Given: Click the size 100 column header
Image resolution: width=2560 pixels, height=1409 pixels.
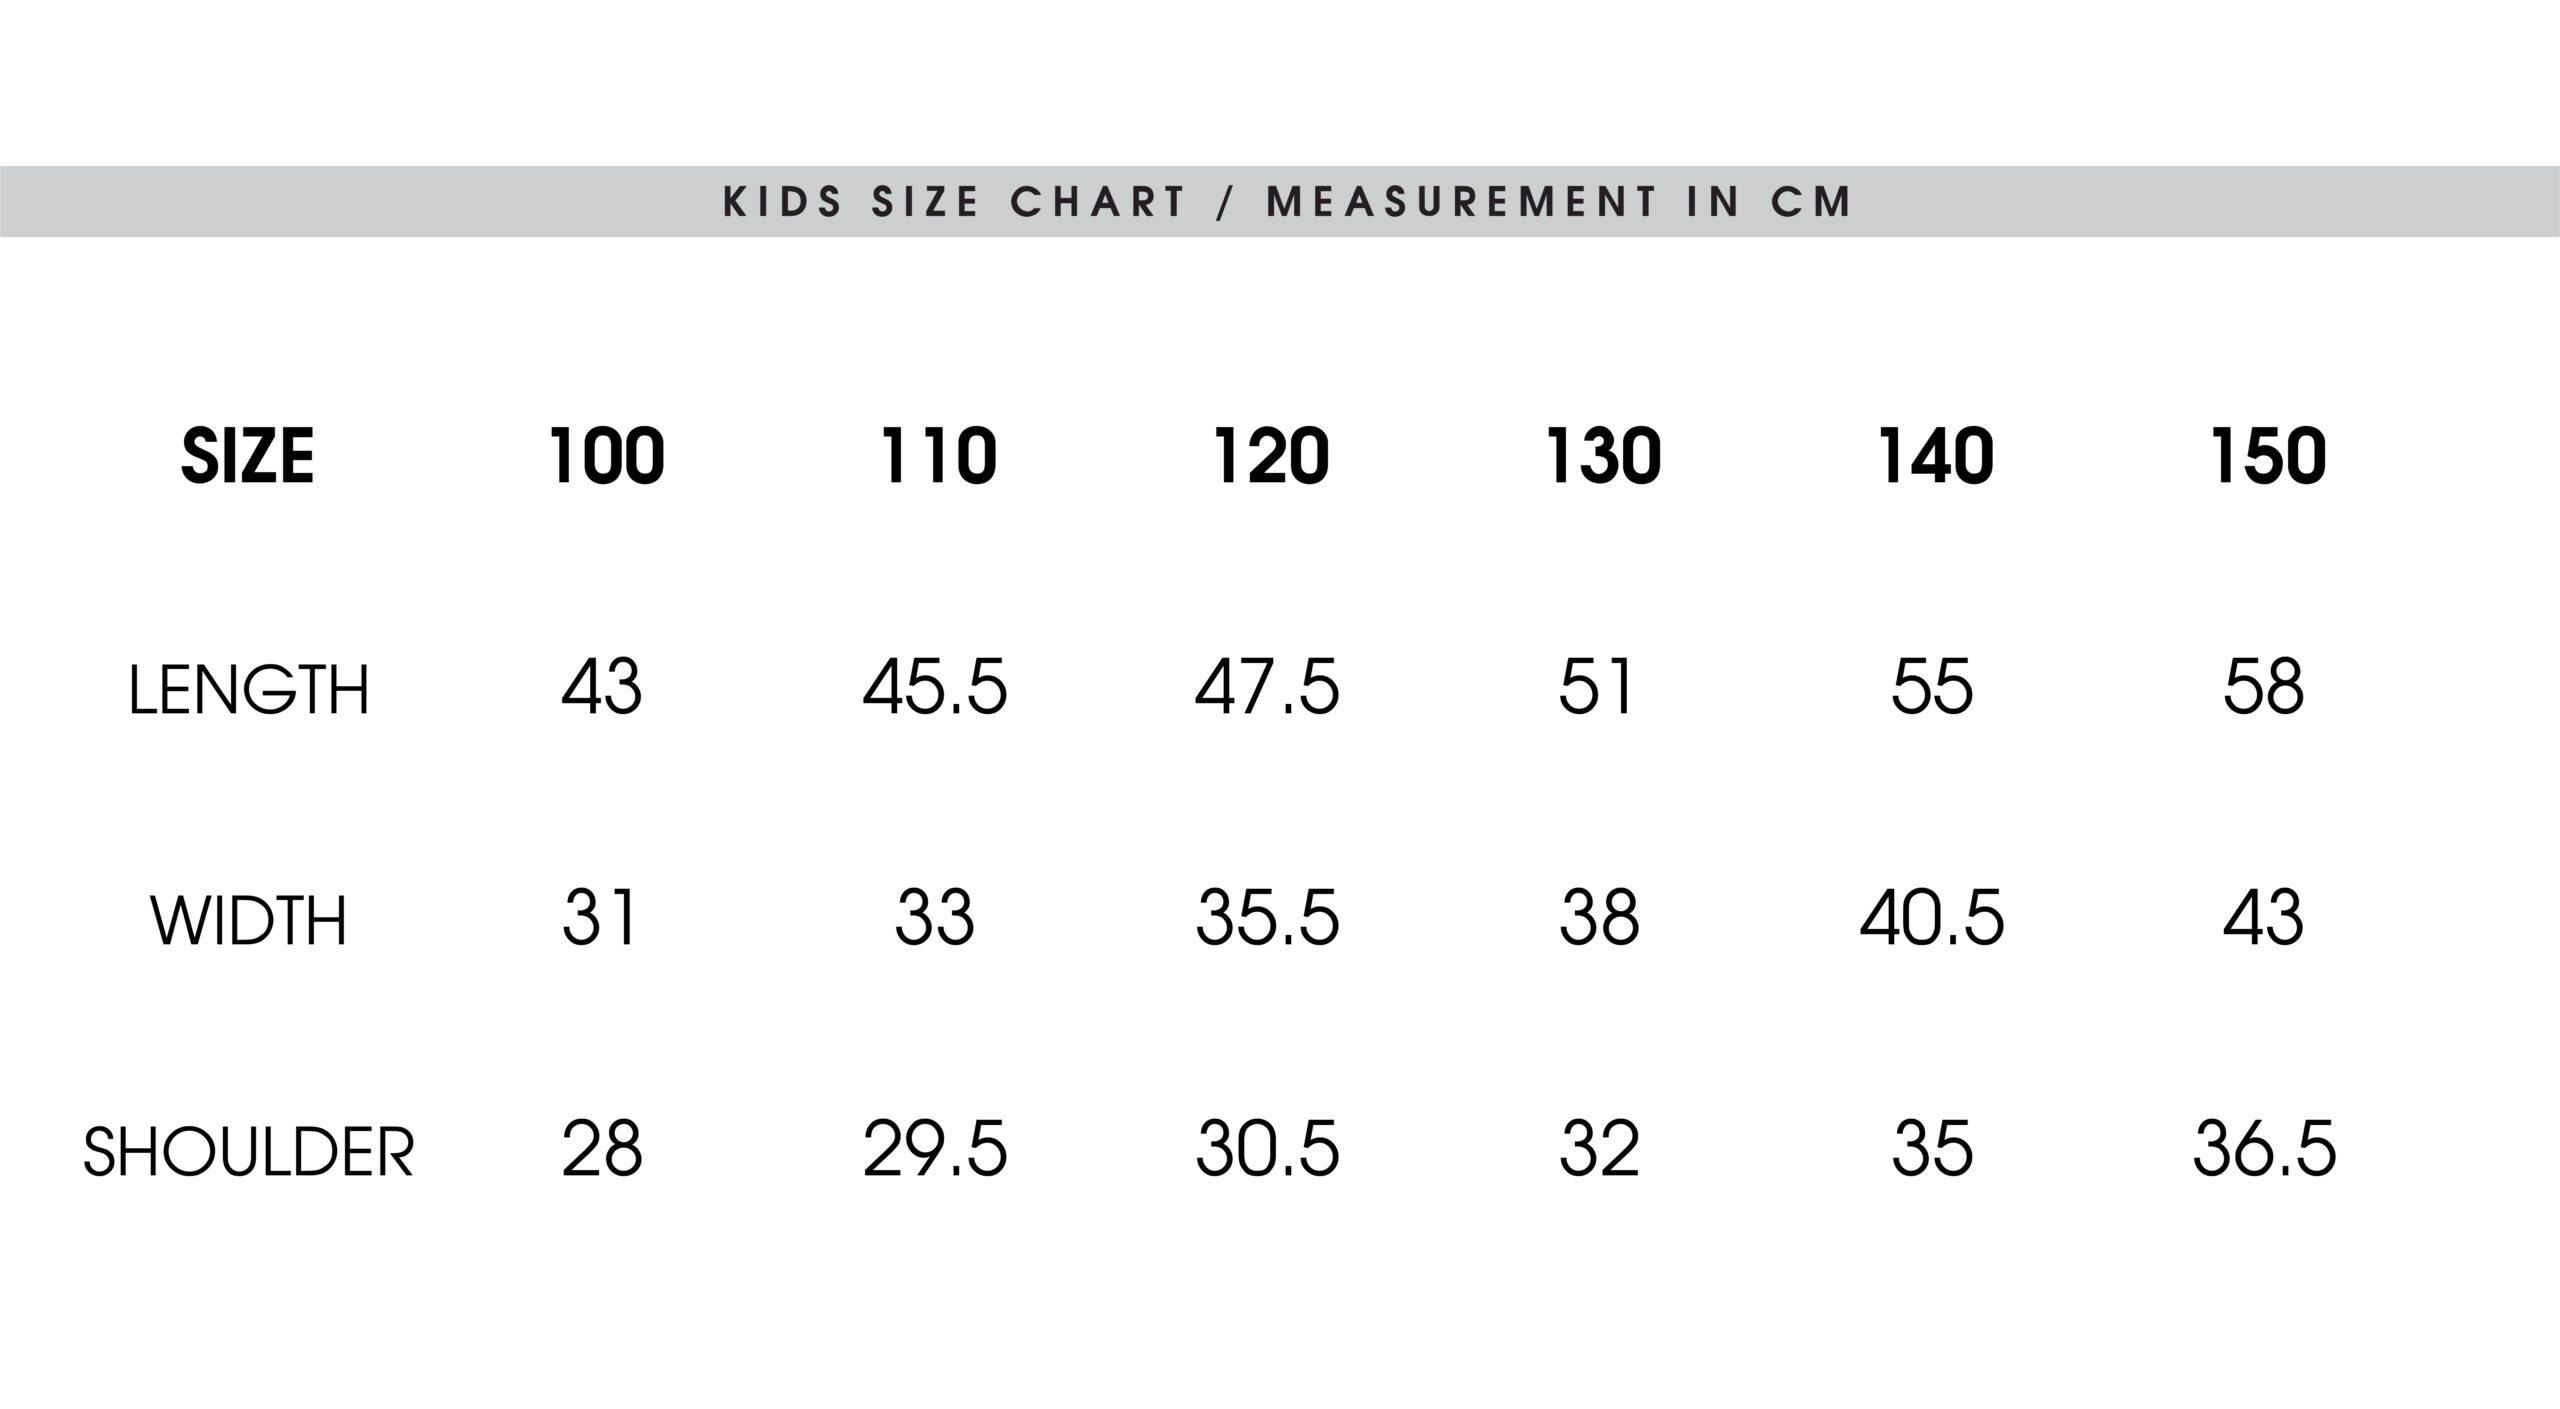Looking at the screenshot, I should coord(607,456).
